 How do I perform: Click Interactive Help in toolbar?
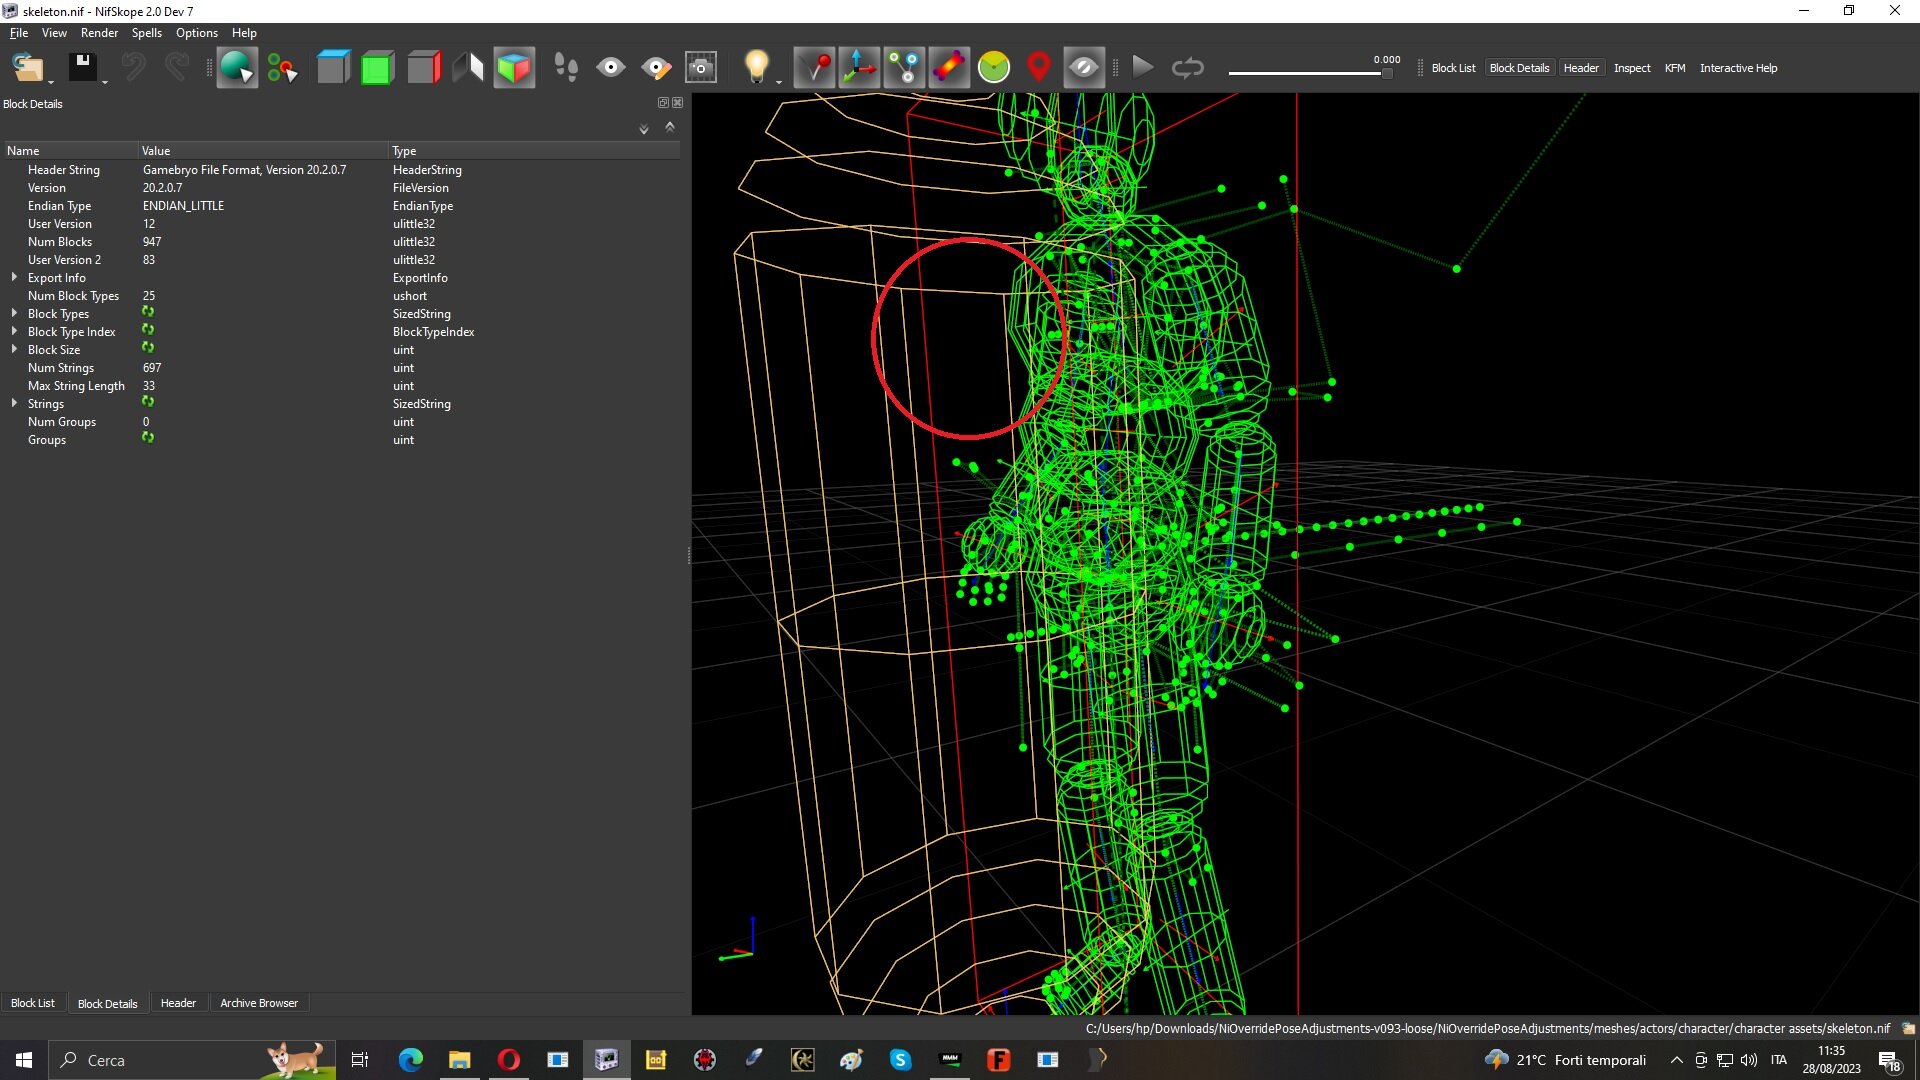pyautogui.click(x=1738, y=68)
